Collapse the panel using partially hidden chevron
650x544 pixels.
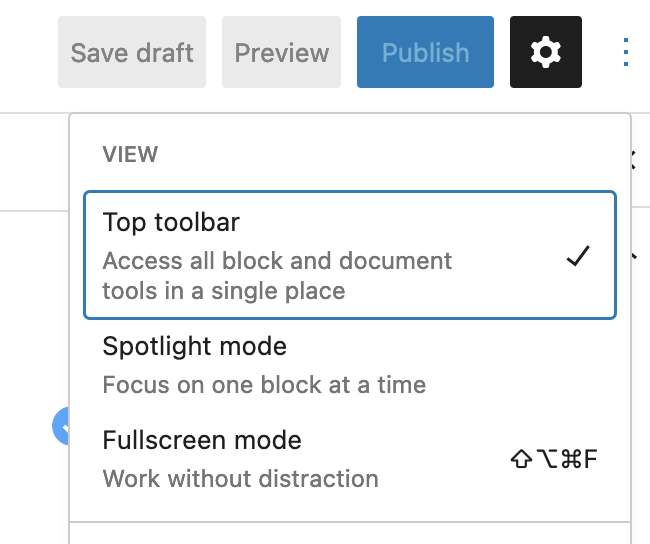[x=633, y=256]
